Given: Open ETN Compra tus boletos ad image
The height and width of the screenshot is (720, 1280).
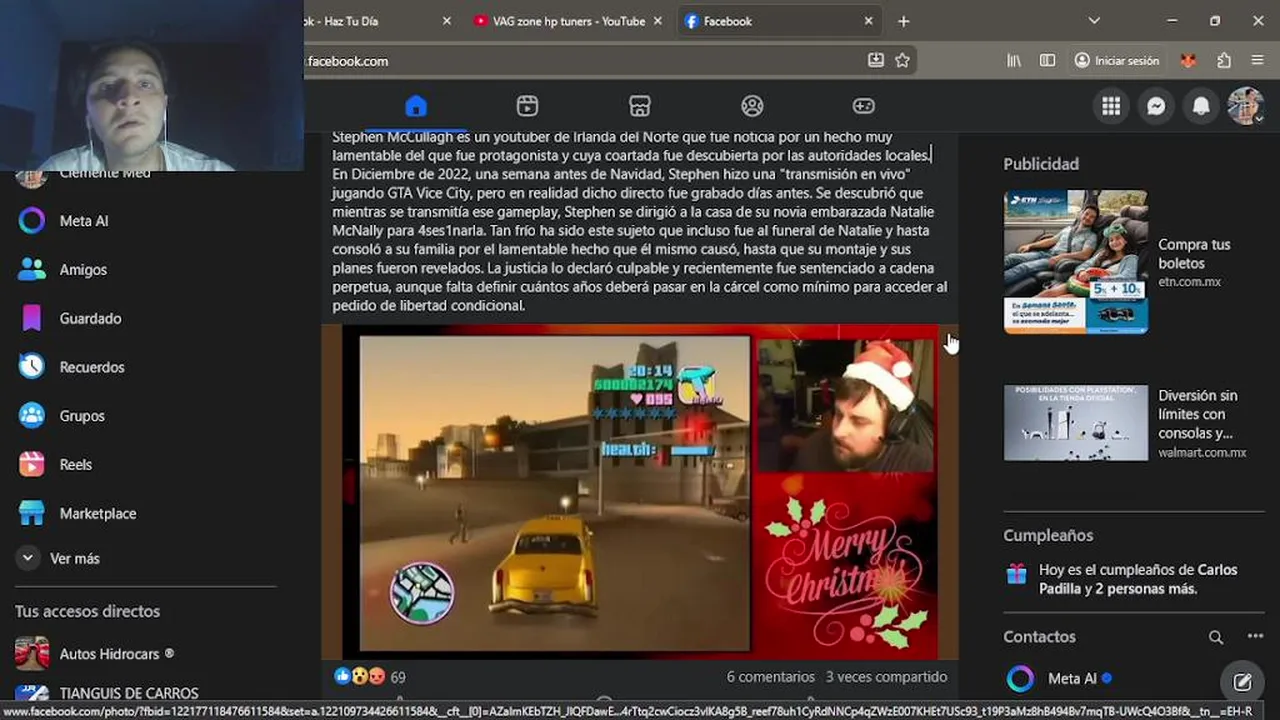Looking at the screenshot, I should point(1076,262).
